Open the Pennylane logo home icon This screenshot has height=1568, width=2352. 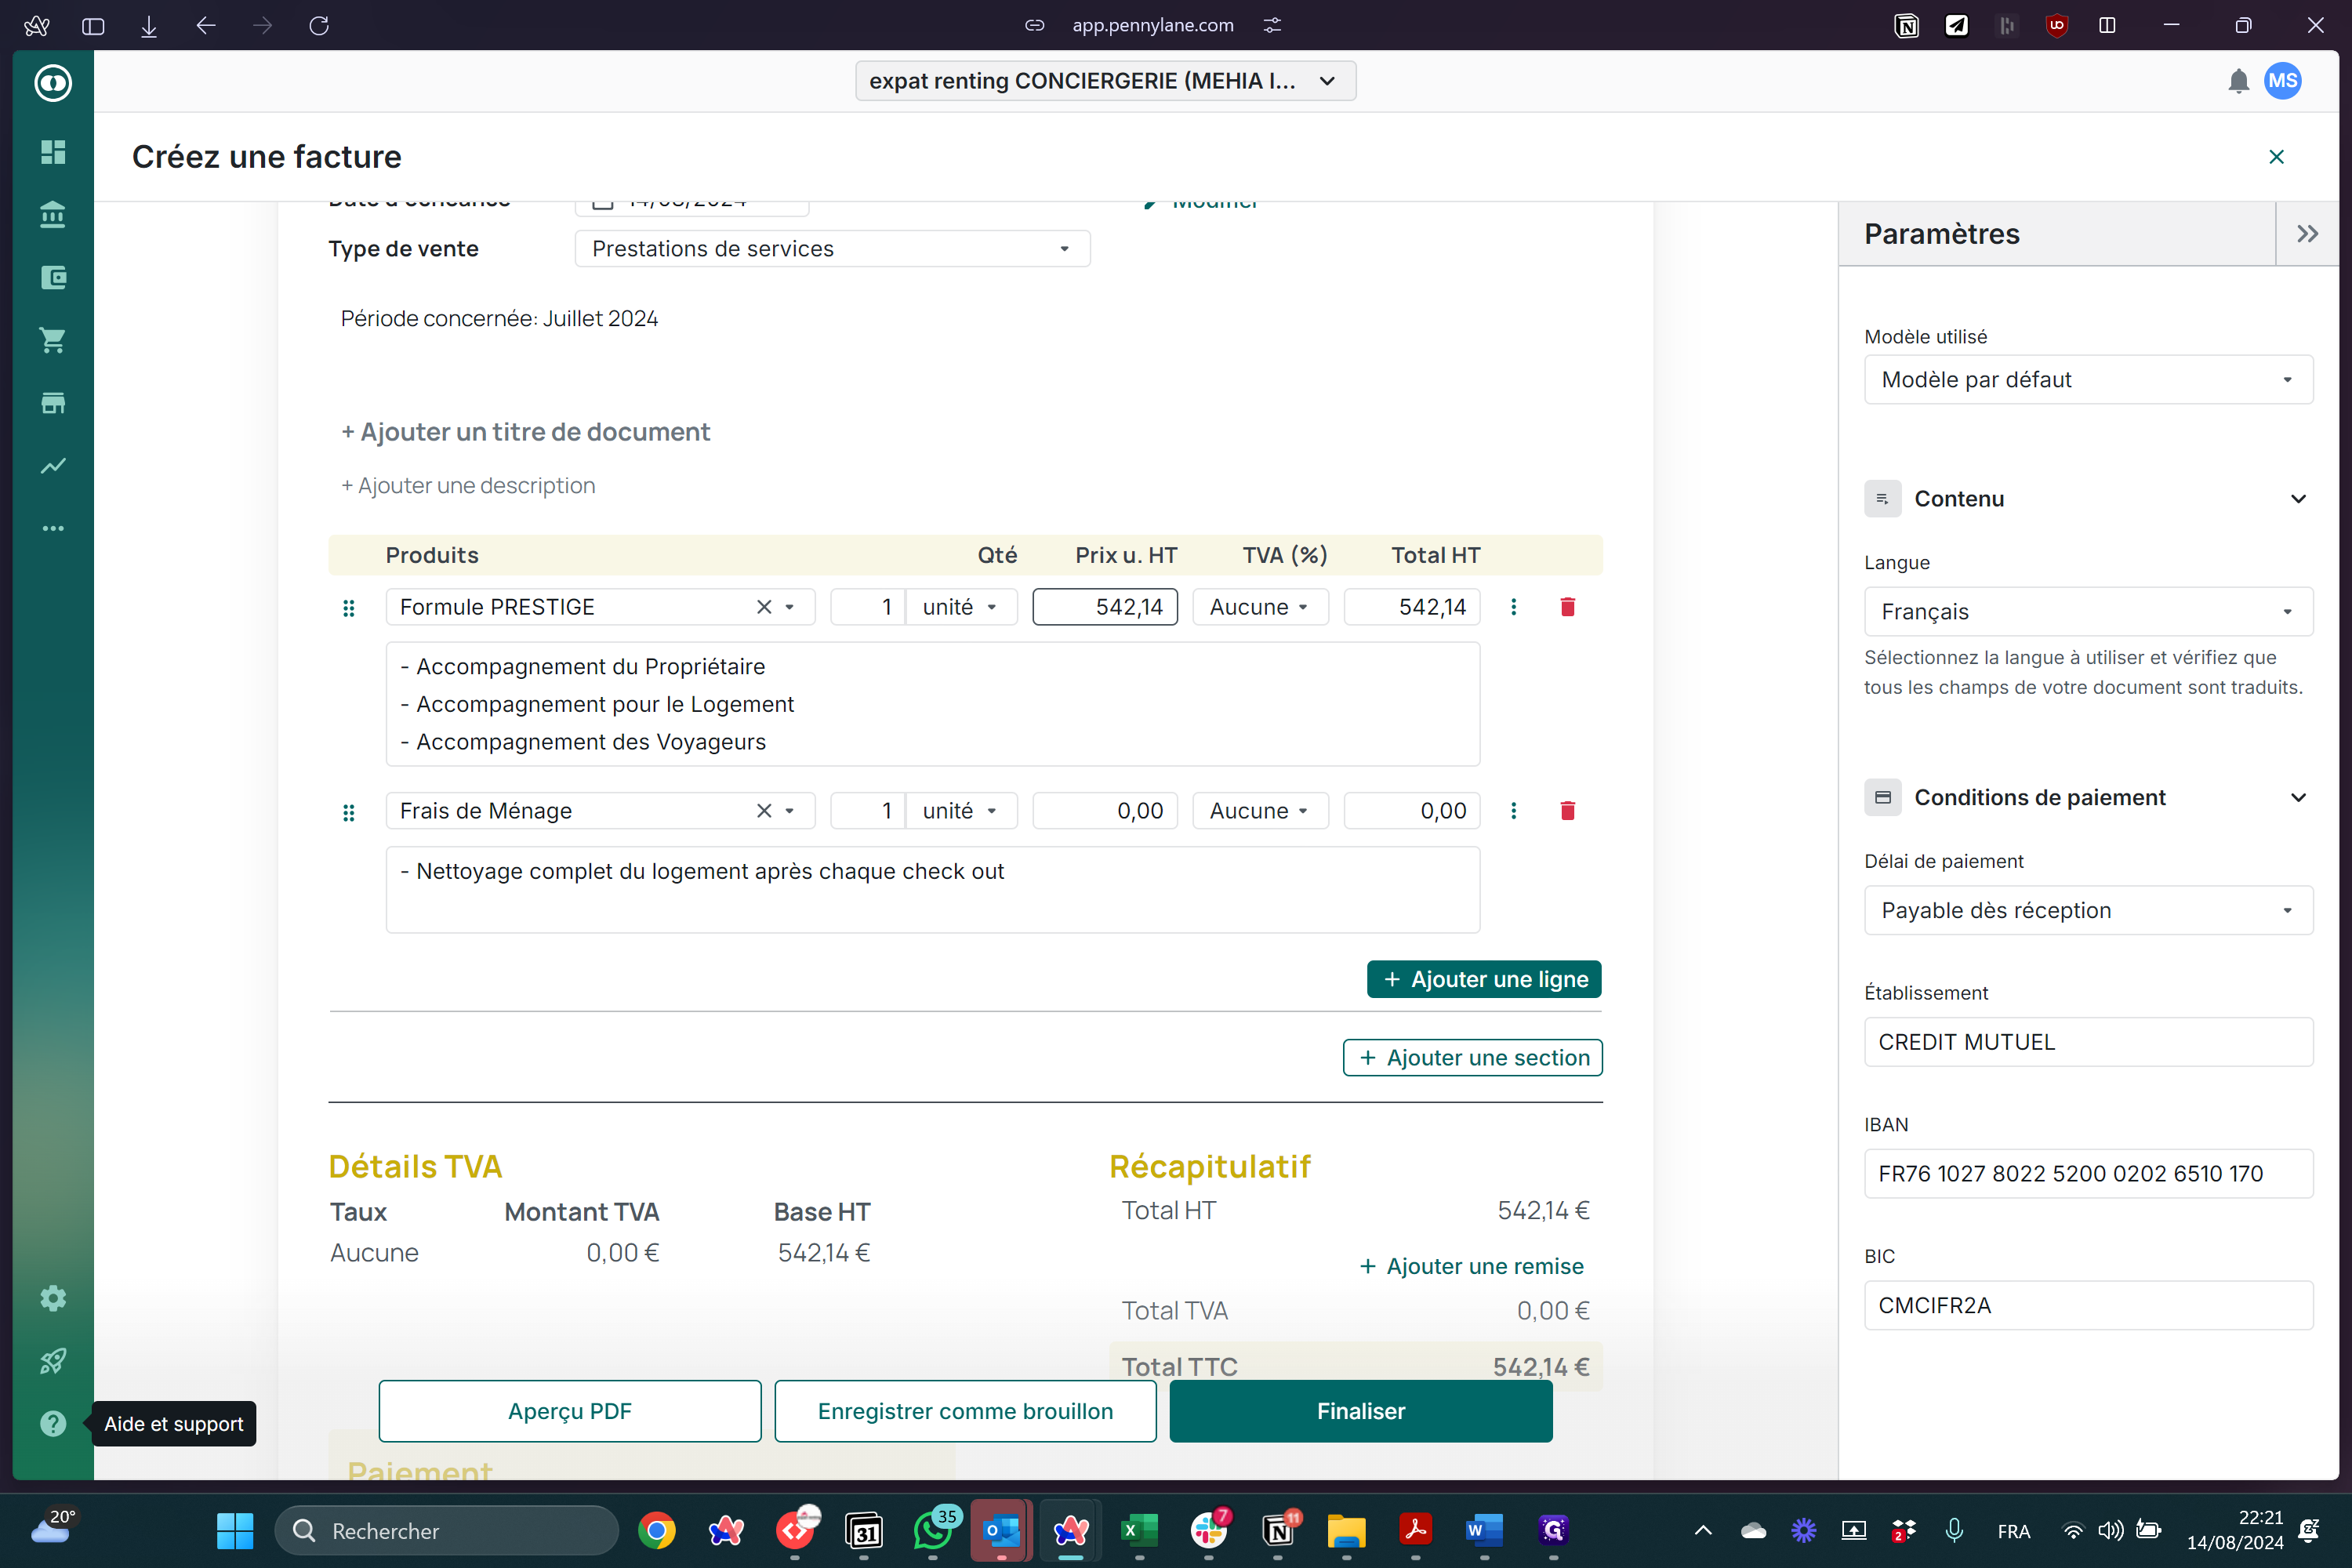[x=53, y=83]
